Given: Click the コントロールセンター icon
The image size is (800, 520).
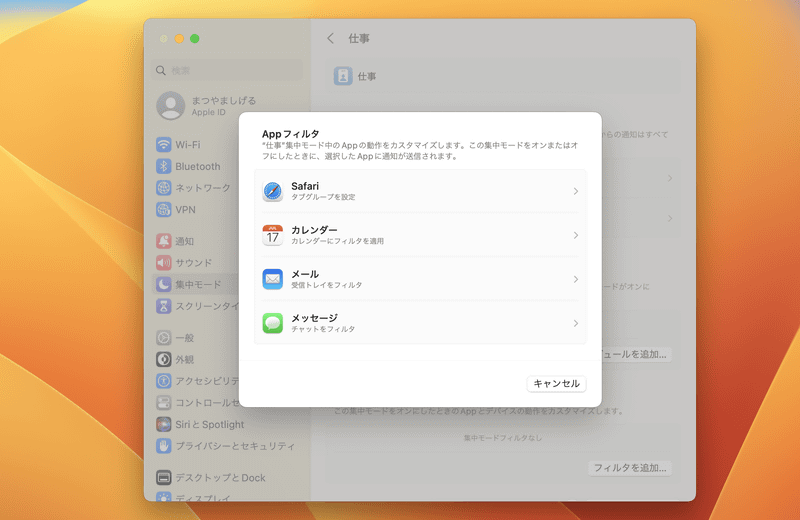Looking at the screenshot, I should tap(163, 403).
